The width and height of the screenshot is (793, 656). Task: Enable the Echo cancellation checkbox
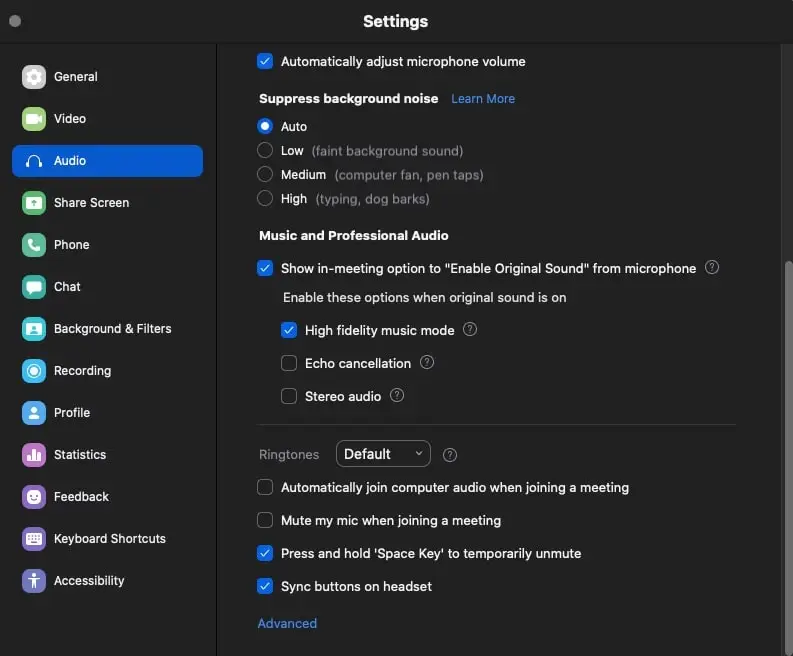[x=289, y=363]
